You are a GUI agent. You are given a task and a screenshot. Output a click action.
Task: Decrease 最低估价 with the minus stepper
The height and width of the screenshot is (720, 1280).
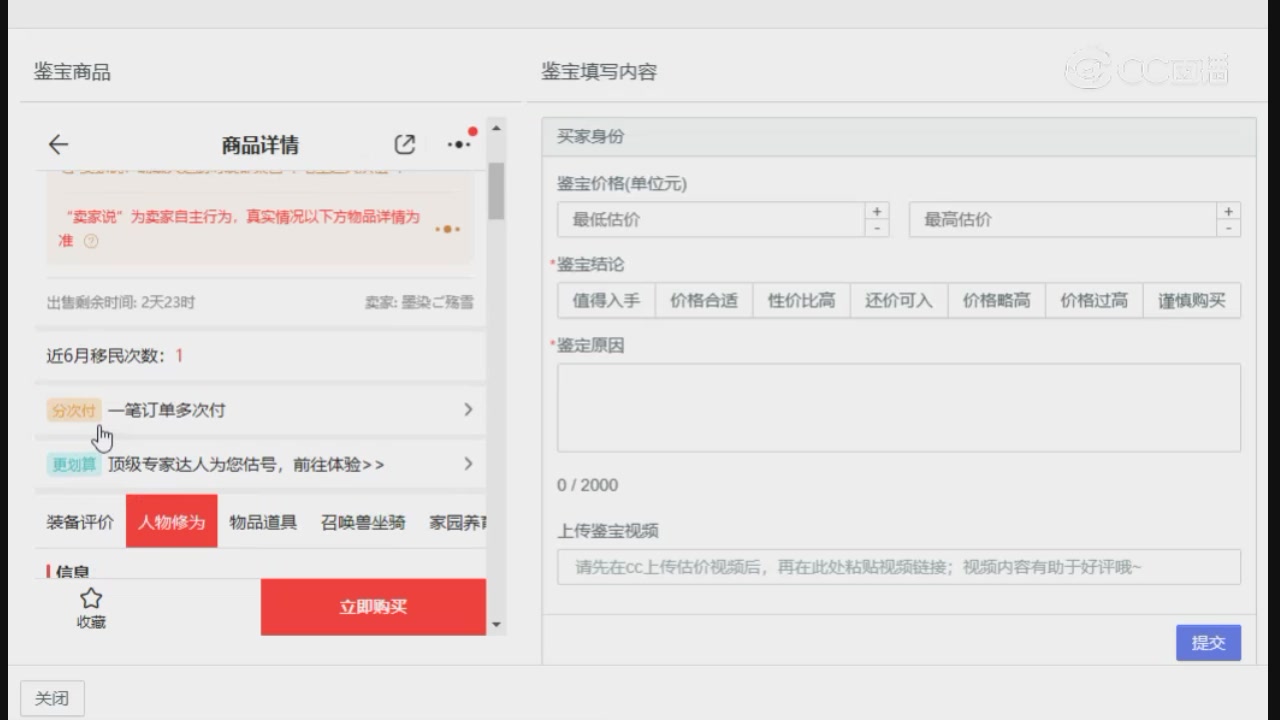[877, 228]
